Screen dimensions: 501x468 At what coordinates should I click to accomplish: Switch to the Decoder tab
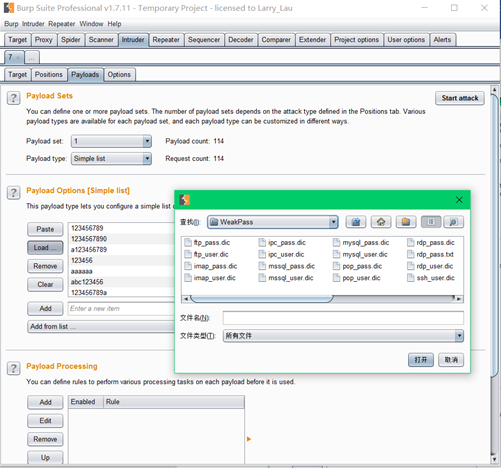click(241, 40)
